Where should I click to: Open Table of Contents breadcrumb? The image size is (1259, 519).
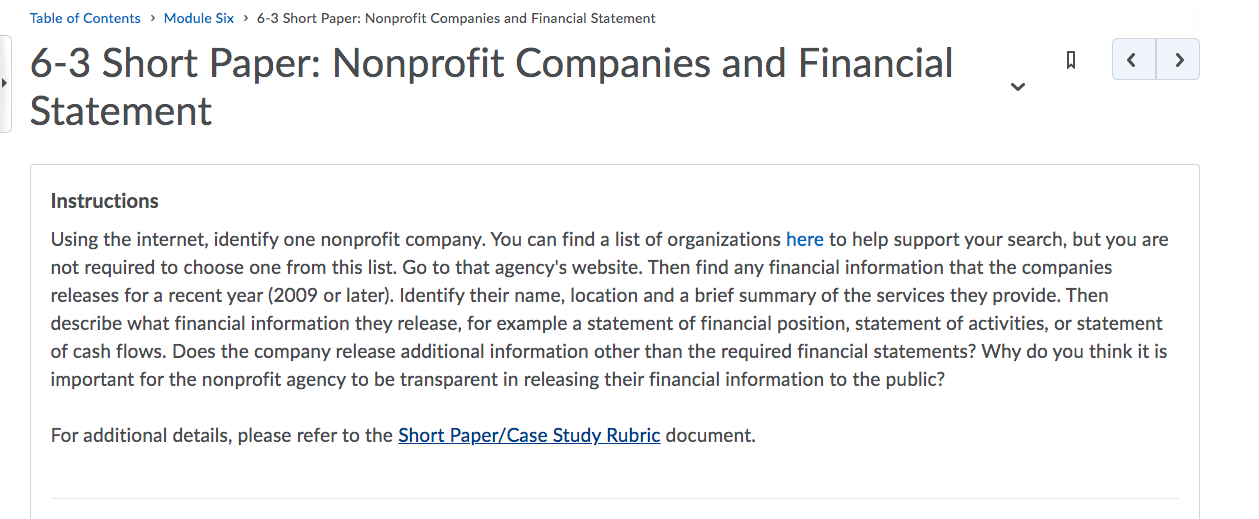85,18
